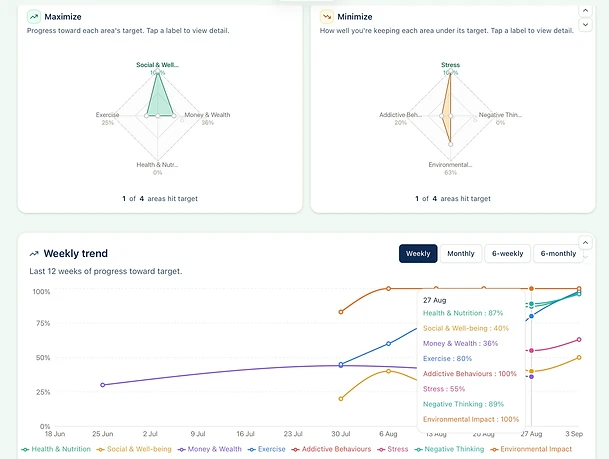Open Money & Wealth radar label detail
Screen dimensions: 609x459
coord(207,115)
